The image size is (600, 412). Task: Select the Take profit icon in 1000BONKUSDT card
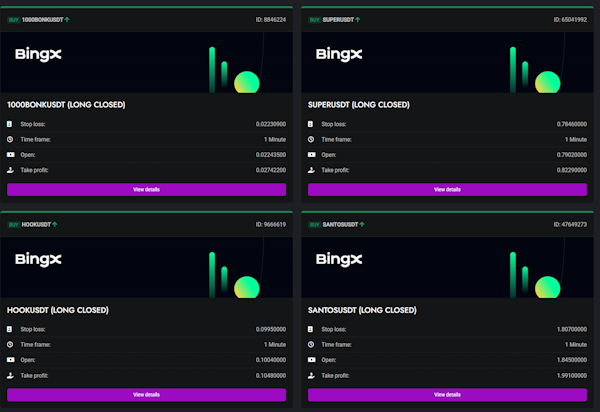pos(10,170)
